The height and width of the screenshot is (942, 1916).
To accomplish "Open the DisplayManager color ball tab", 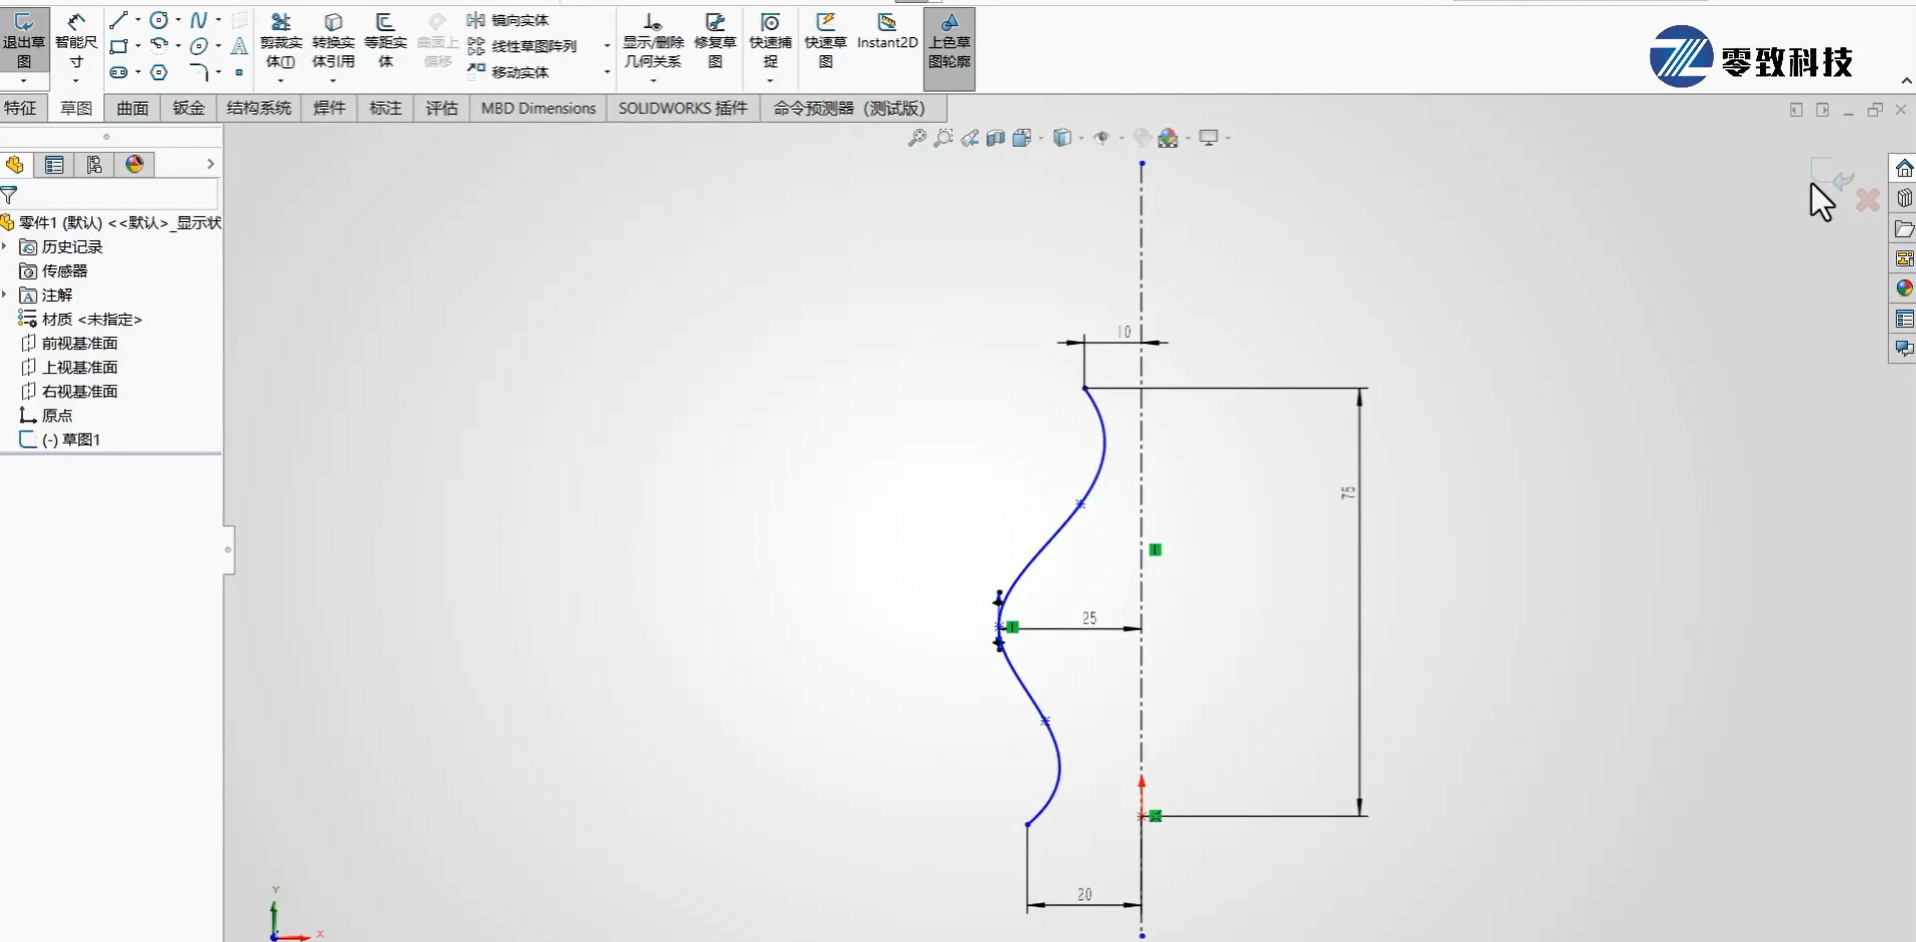I will [x=135, y=164].
